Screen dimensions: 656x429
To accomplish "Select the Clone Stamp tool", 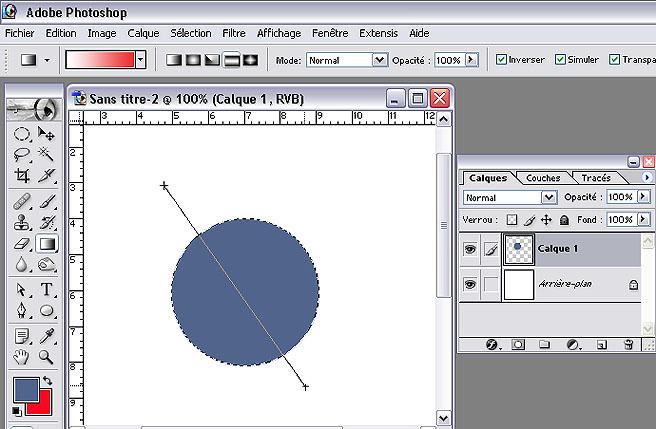I will tap(22, 222).
